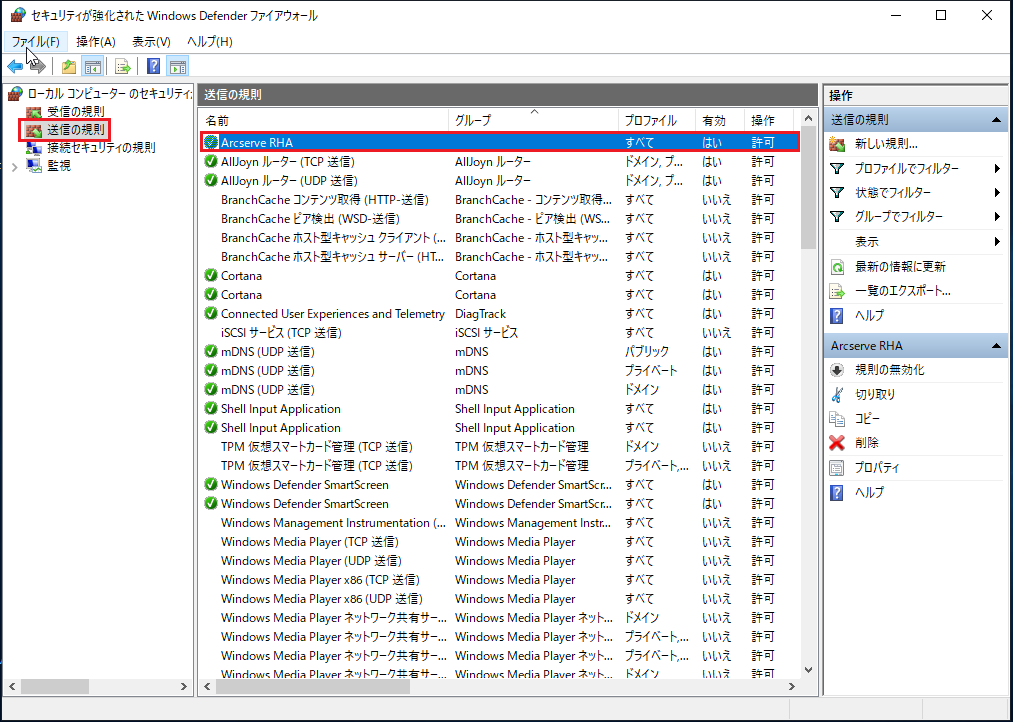Click the 一覧のエクスポート icon
Viewport: 1013px width, 722px height.
(x=837, y=291)
